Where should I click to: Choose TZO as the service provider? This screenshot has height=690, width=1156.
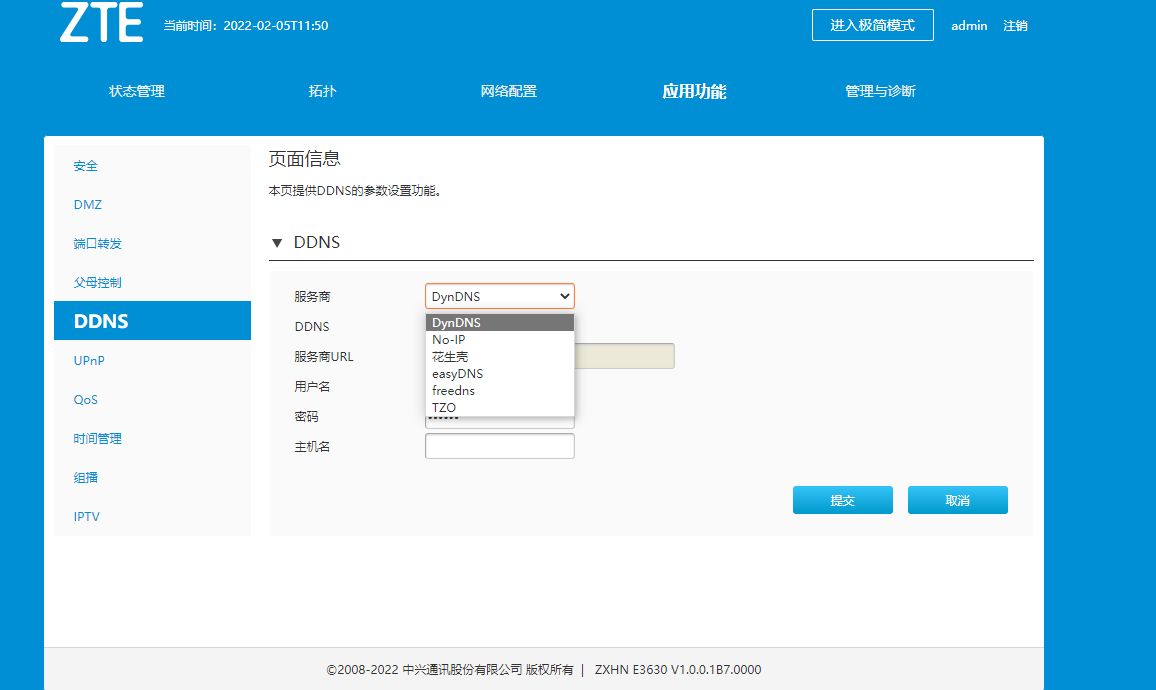point(444,408)
